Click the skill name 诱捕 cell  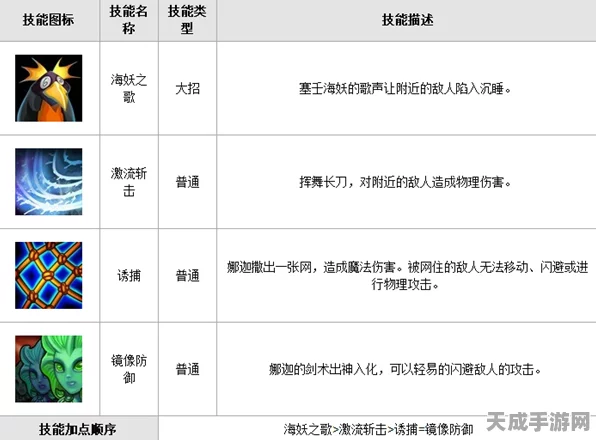coord(129,275)
